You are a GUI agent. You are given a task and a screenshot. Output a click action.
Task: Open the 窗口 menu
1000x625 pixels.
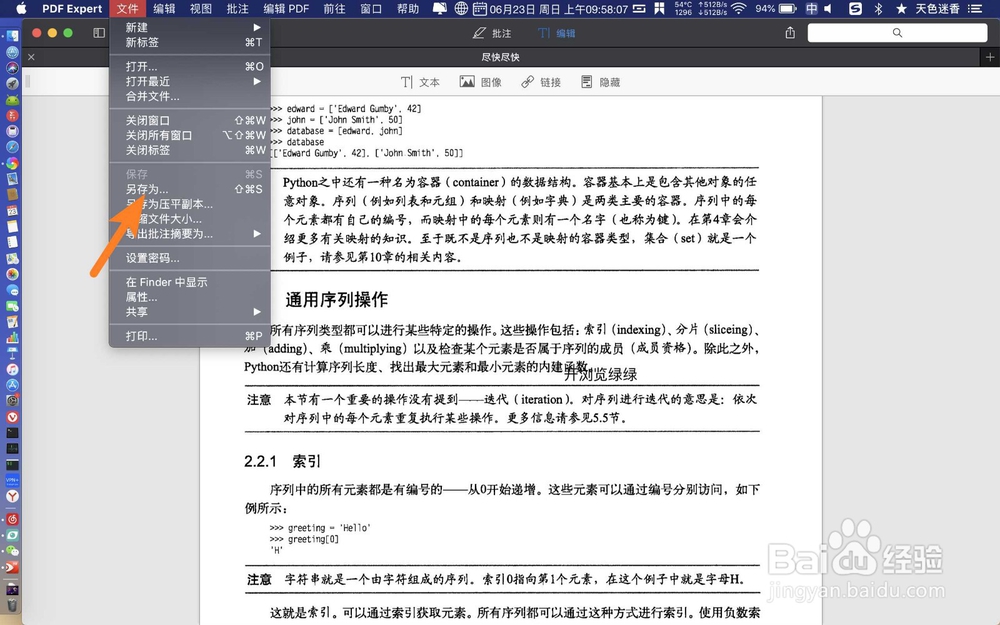[371, 8]
